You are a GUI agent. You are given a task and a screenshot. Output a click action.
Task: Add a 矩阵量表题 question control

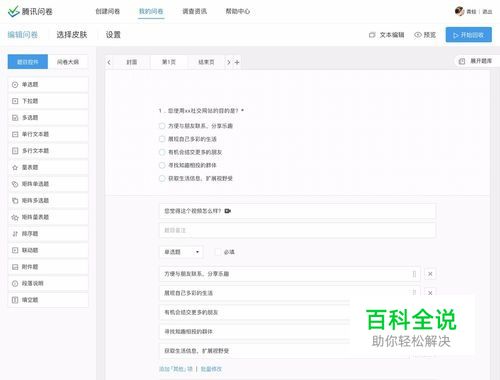click(48, 217)
